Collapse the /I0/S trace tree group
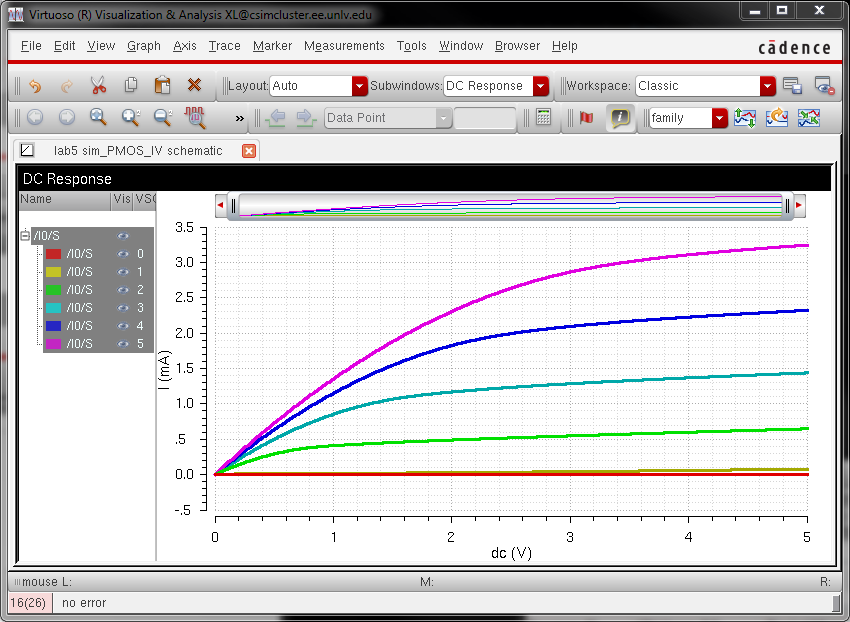 25,236
